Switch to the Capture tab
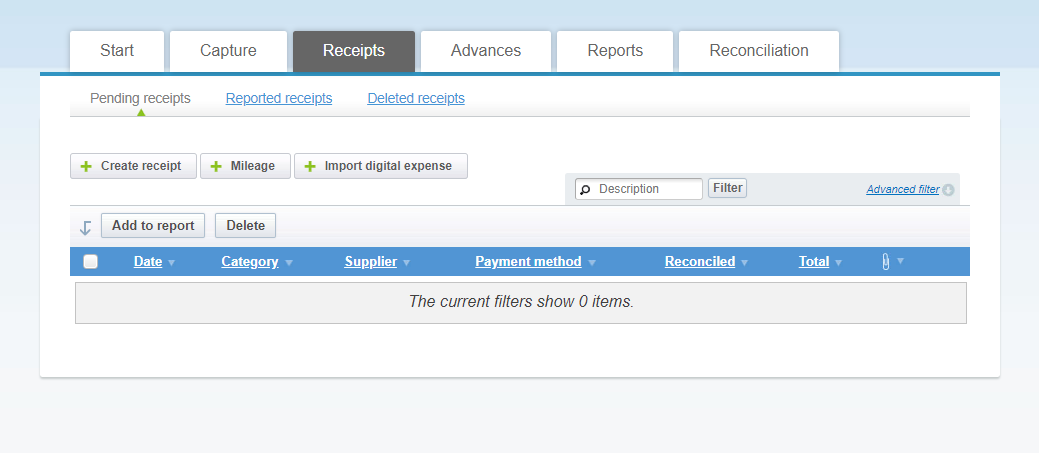The width and height of the screenshot is (1039, 453). pos(228,51)
